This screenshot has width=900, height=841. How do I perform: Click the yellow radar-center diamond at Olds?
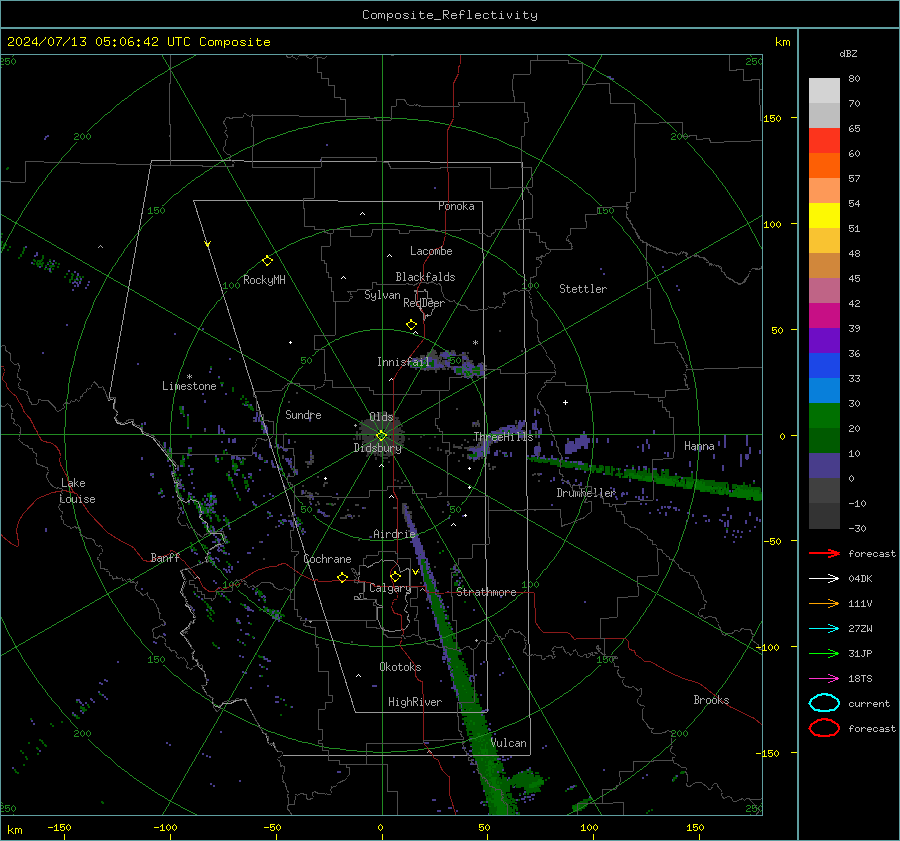(381, 436)
